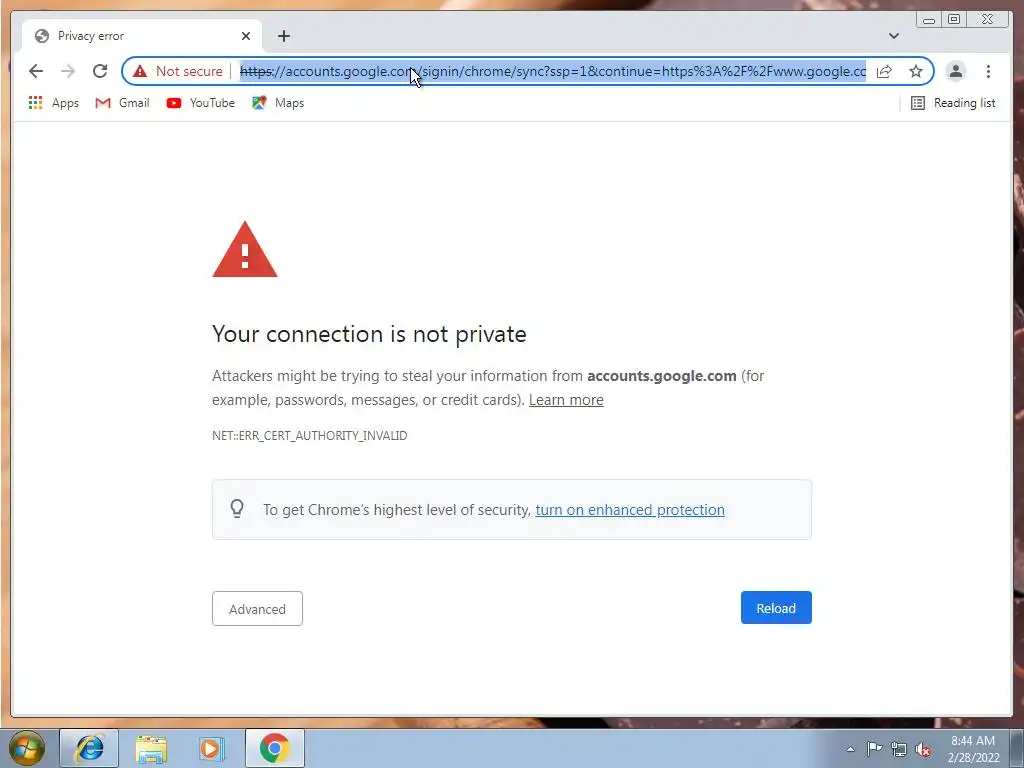Click the network tray icon
The width and height of the screenshot is (1024, 768).
click(x=899, y=749)
